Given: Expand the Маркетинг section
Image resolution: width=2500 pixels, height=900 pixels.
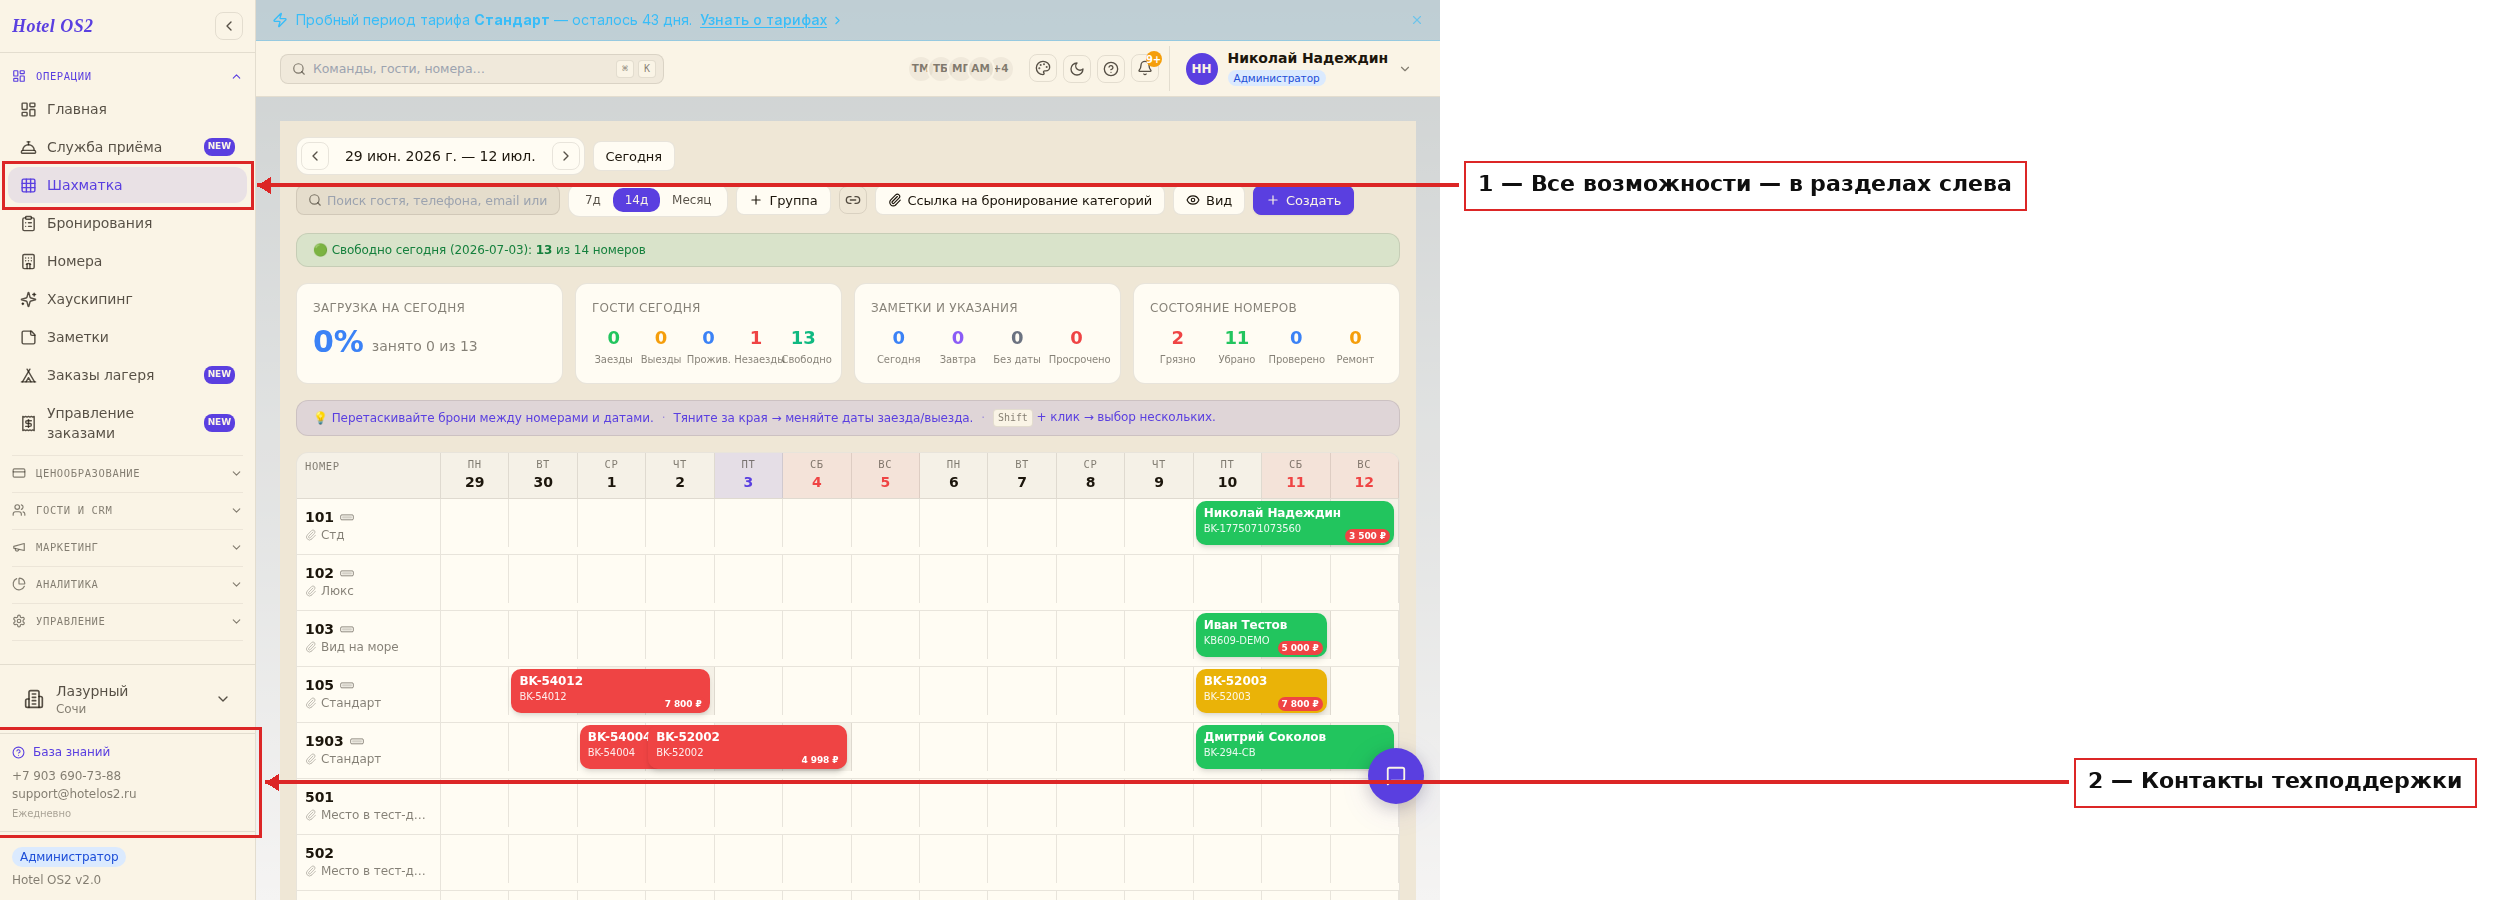Looking at the screenshot, I should [x=127, y=547].
